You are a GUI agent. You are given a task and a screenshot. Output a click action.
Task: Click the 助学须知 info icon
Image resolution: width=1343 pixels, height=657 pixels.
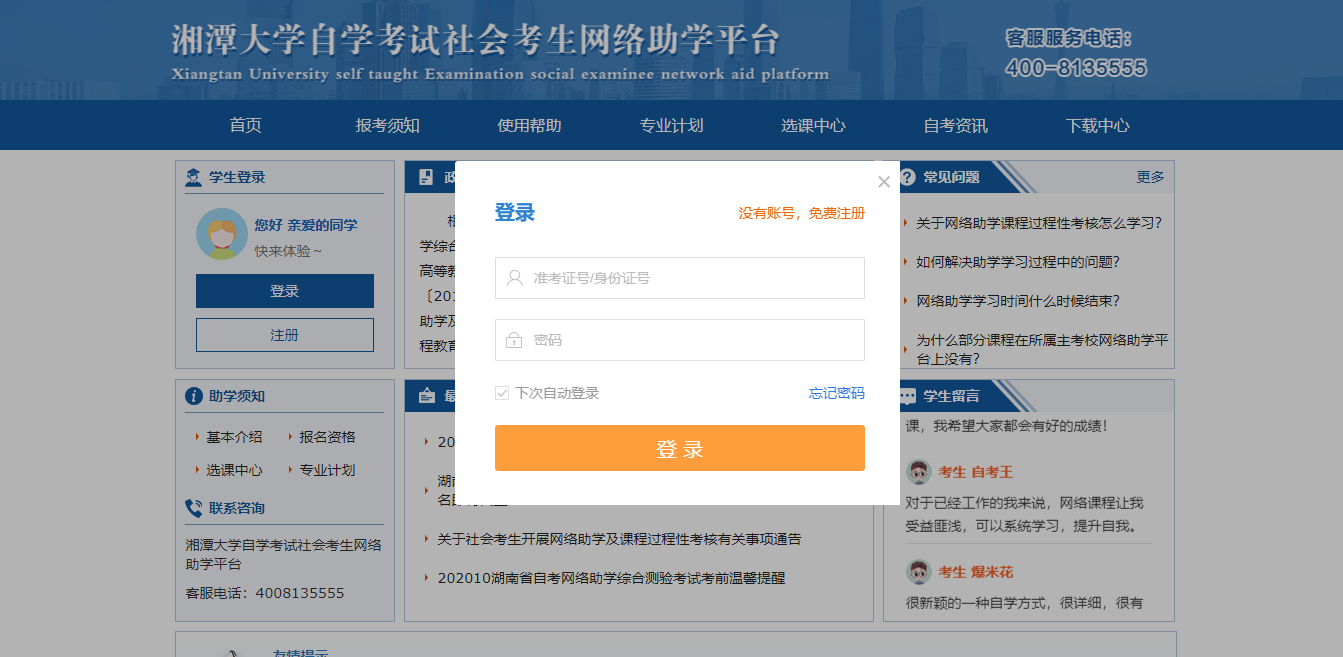[x=194, y=397]
